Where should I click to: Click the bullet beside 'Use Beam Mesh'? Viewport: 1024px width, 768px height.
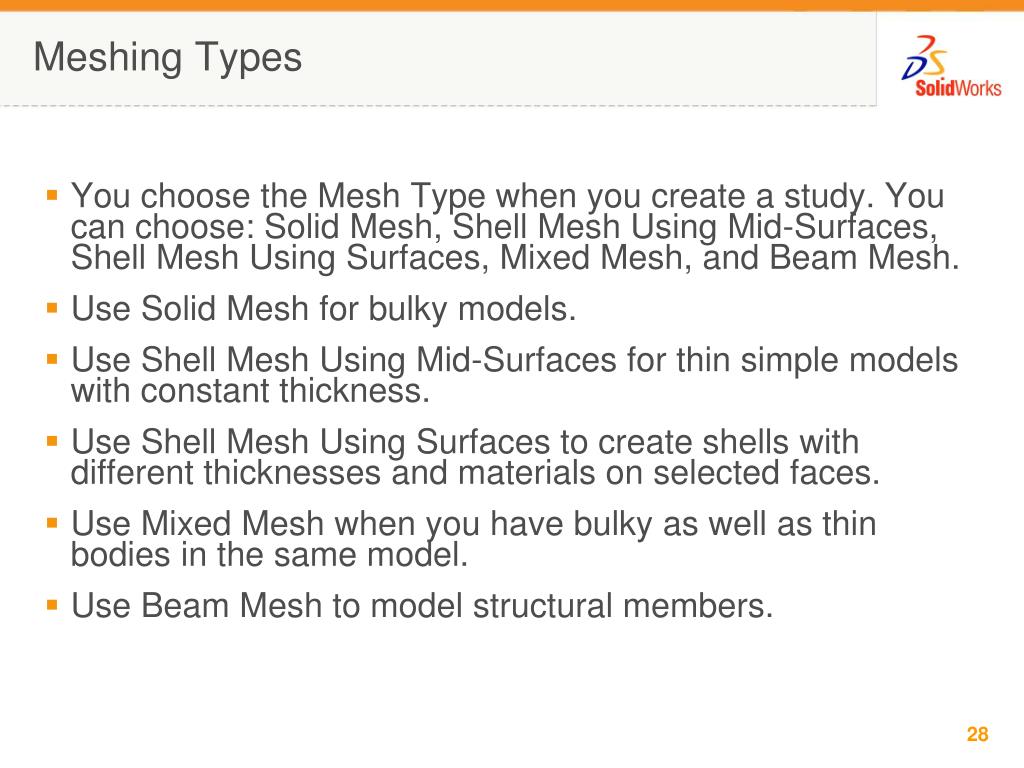pyautogui.click(x=52, y=605)
